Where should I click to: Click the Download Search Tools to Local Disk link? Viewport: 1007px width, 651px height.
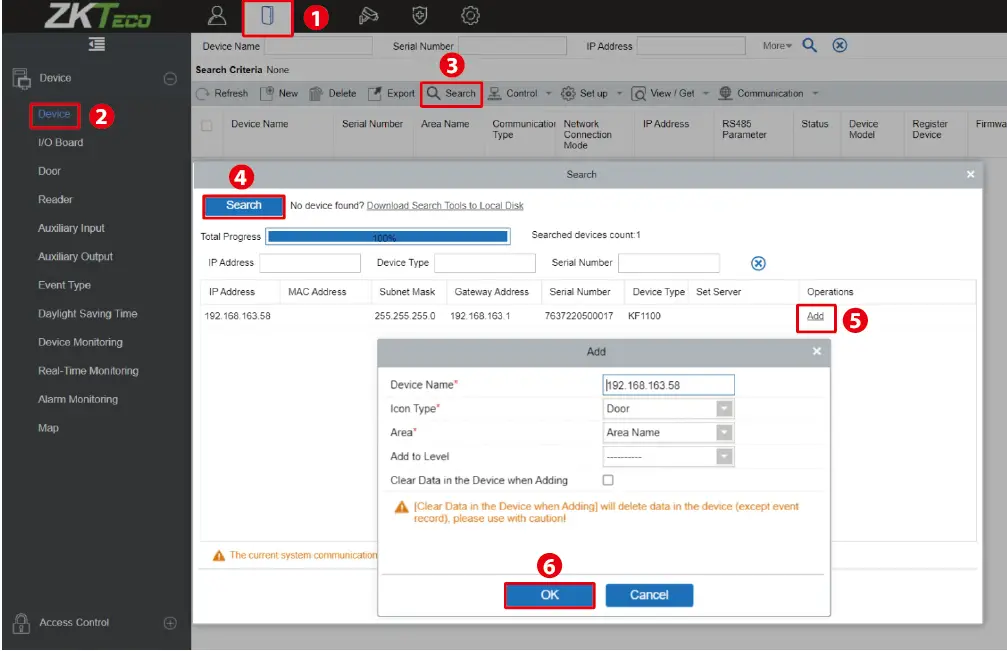[445, 206]
